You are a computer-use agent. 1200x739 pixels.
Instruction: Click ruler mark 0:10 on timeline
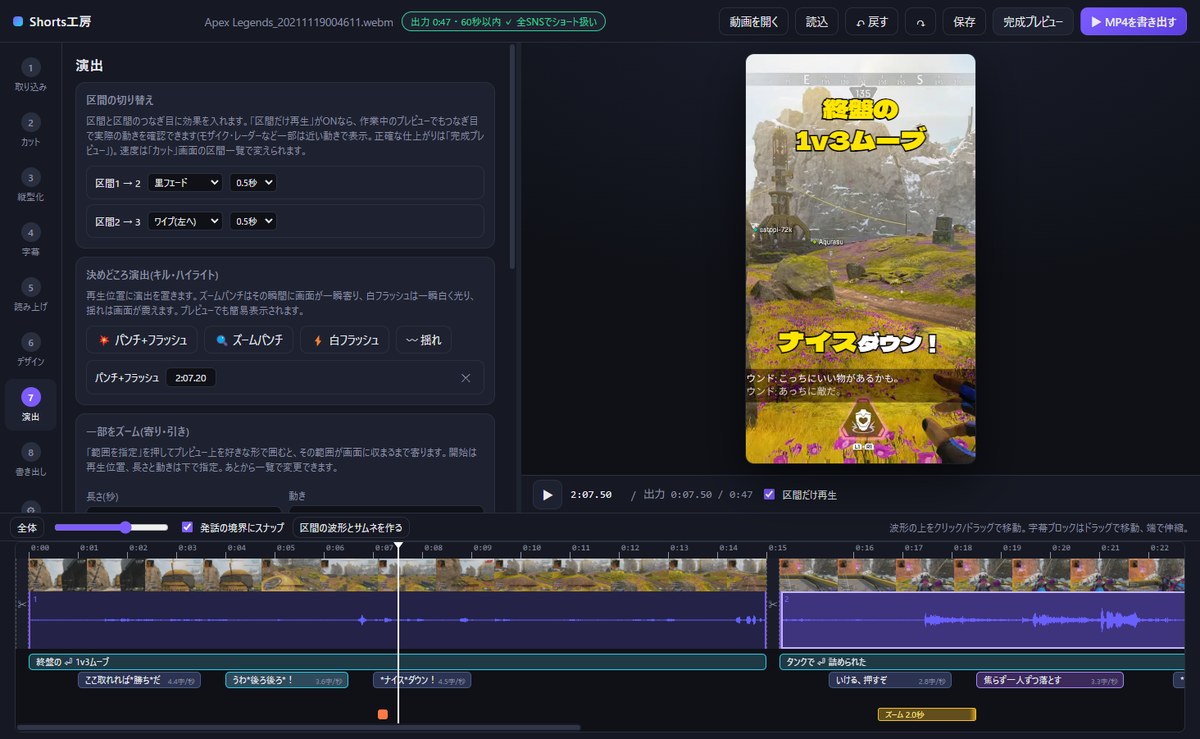click(x=533, y=548)
